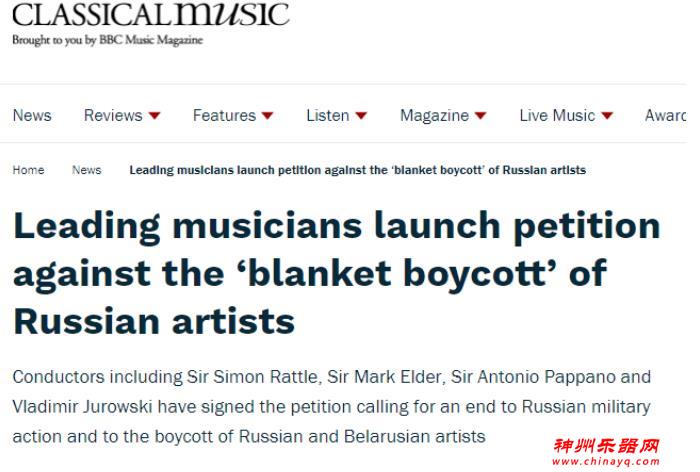Screen dimensions: 700x472
Task: Open the Magazine menu item
Action: (434, 115)
